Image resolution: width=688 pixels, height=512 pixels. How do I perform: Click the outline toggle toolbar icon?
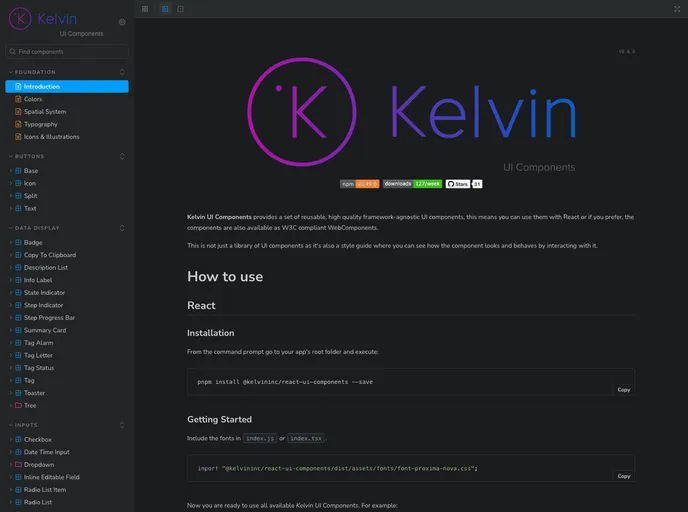pyautogui.click(x=180, y=9)
